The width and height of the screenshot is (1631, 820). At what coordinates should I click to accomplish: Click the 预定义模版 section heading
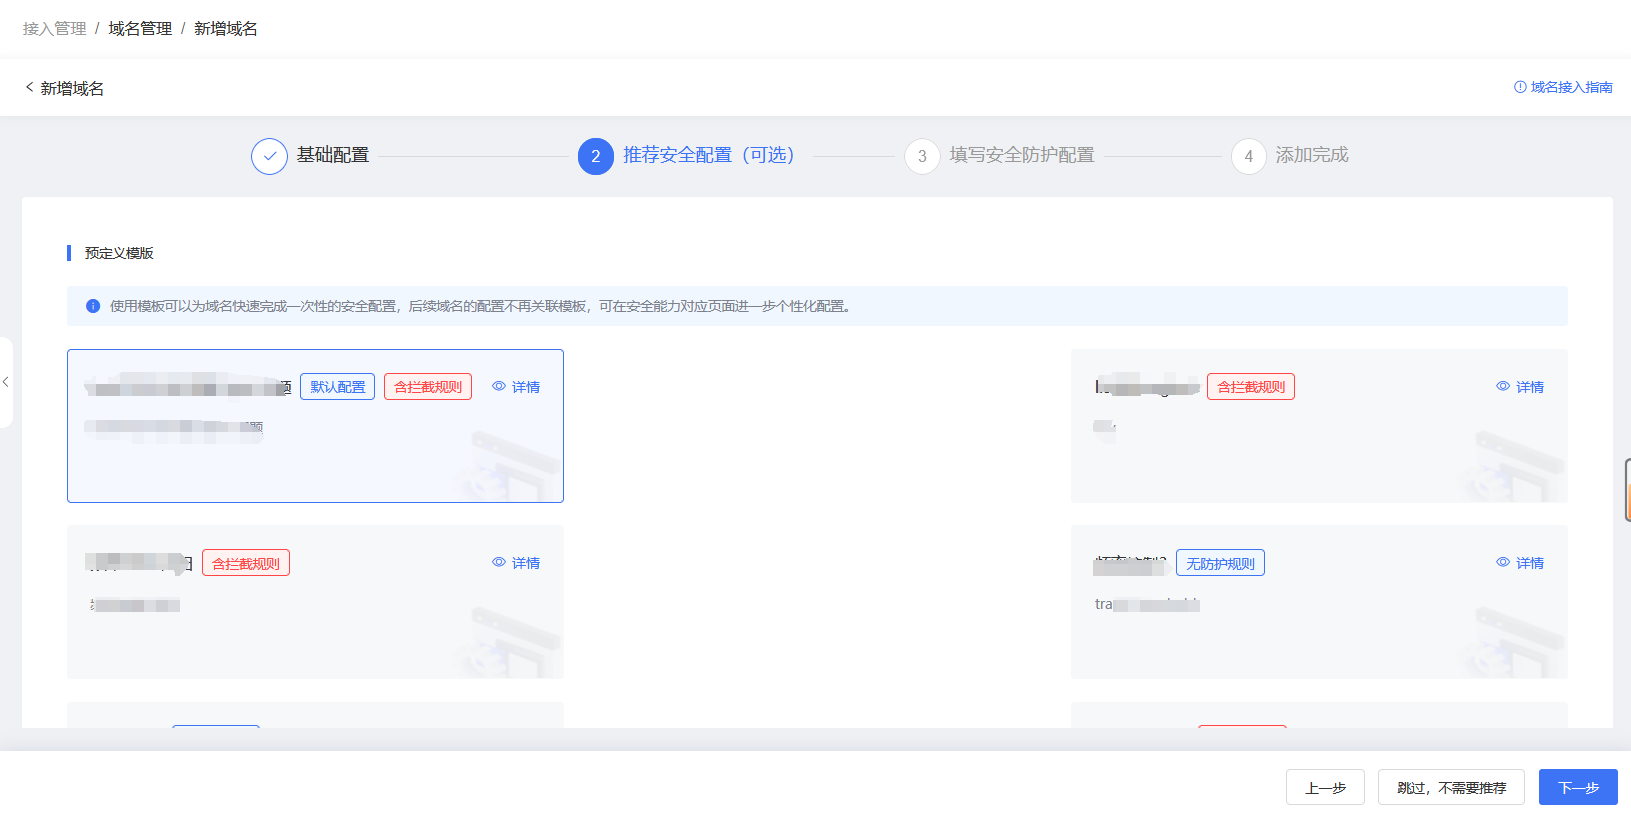pyautogui.click(x=119, y=253)
